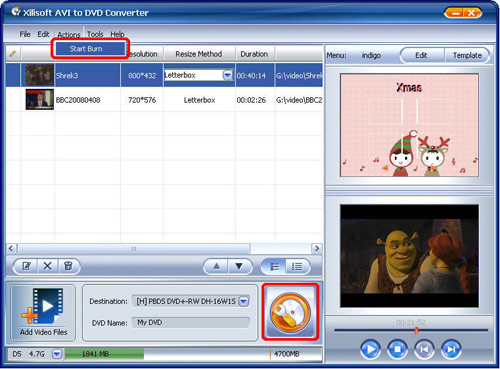Click the edit file properties icon

[x=26, y=266]
